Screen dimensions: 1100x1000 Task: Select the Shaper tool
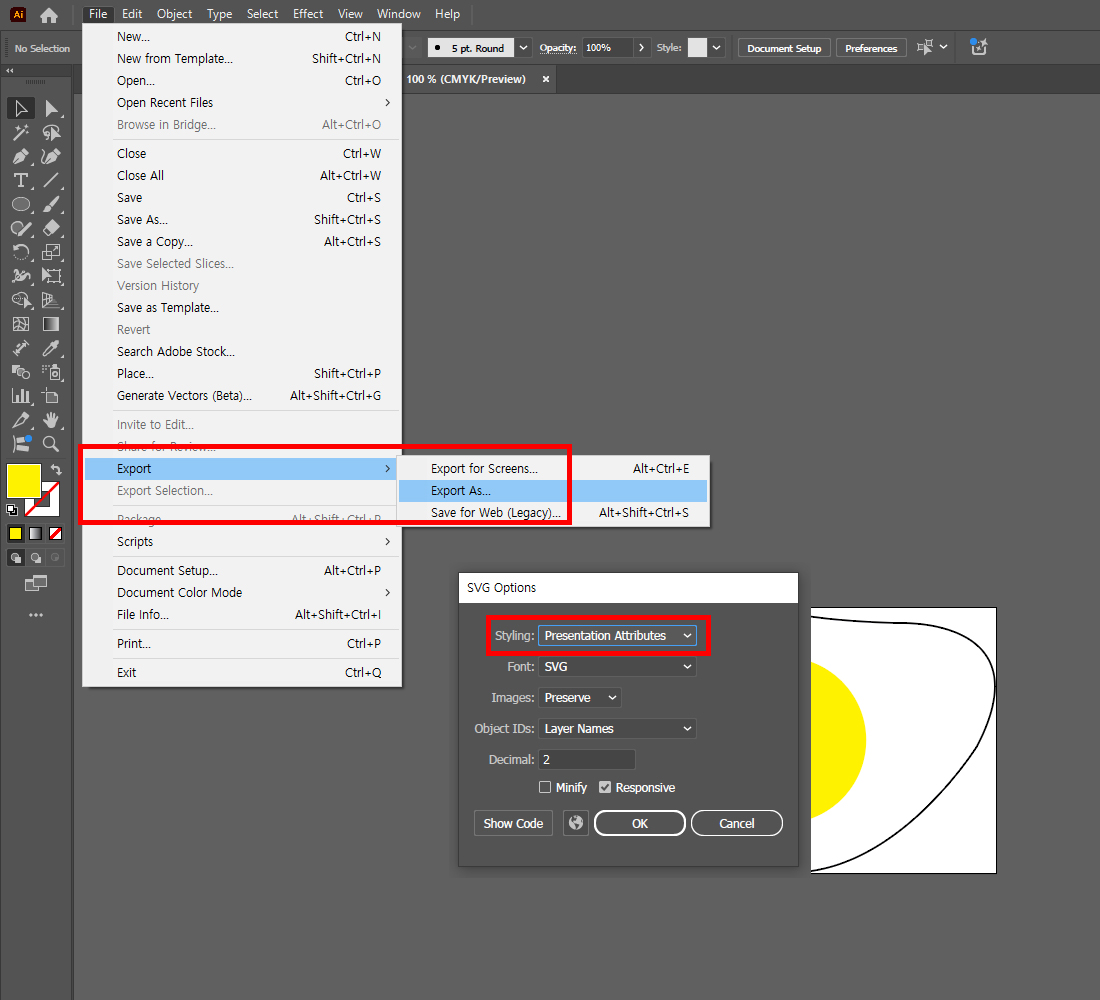tap(21, 228)
